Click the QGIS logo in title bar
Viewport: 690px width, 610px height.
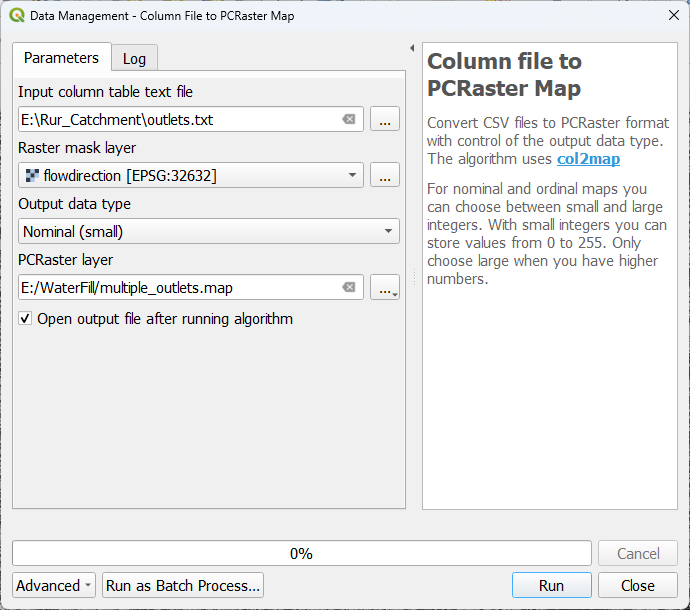15,15
